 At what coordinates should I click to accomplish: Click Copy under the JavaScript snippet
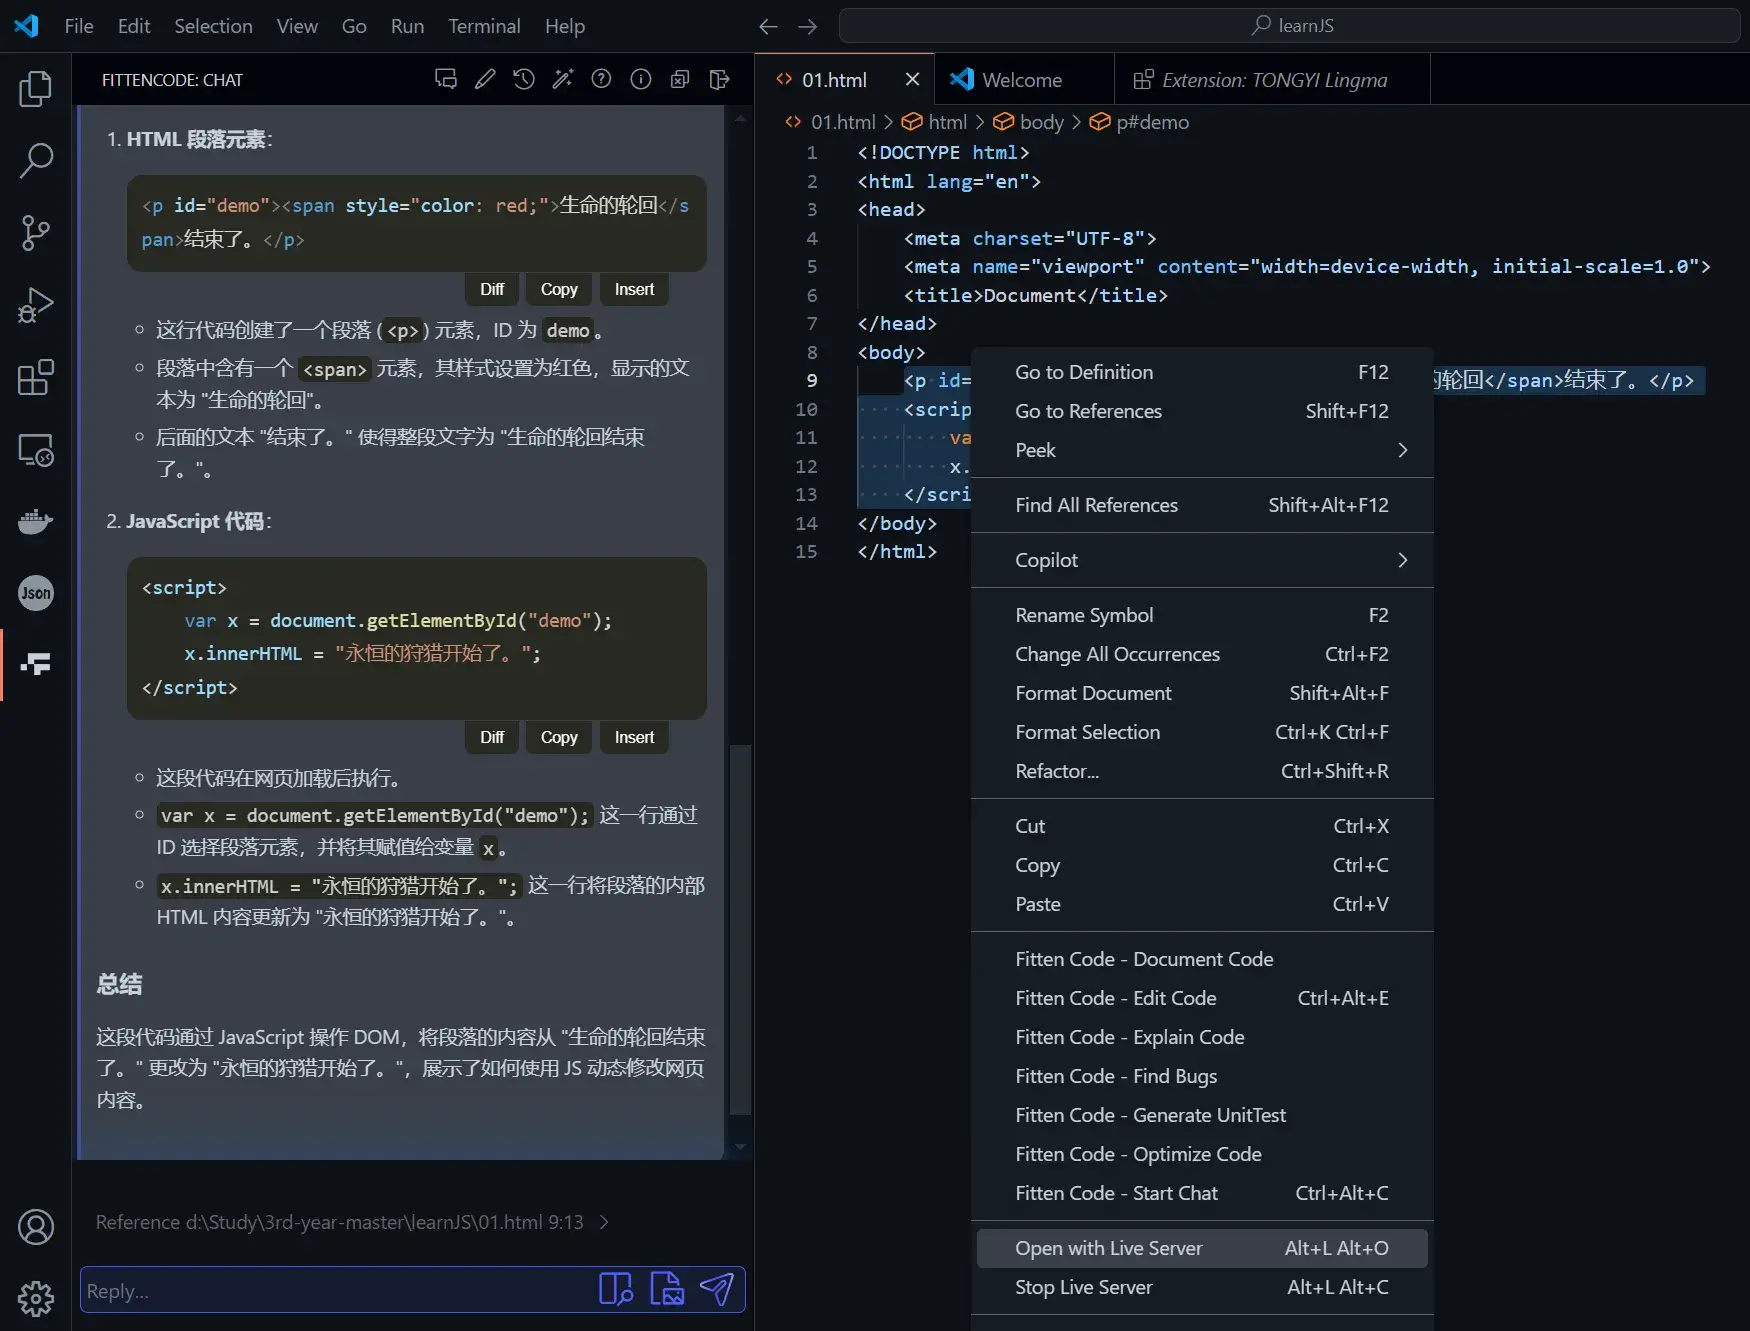point(559,737)
